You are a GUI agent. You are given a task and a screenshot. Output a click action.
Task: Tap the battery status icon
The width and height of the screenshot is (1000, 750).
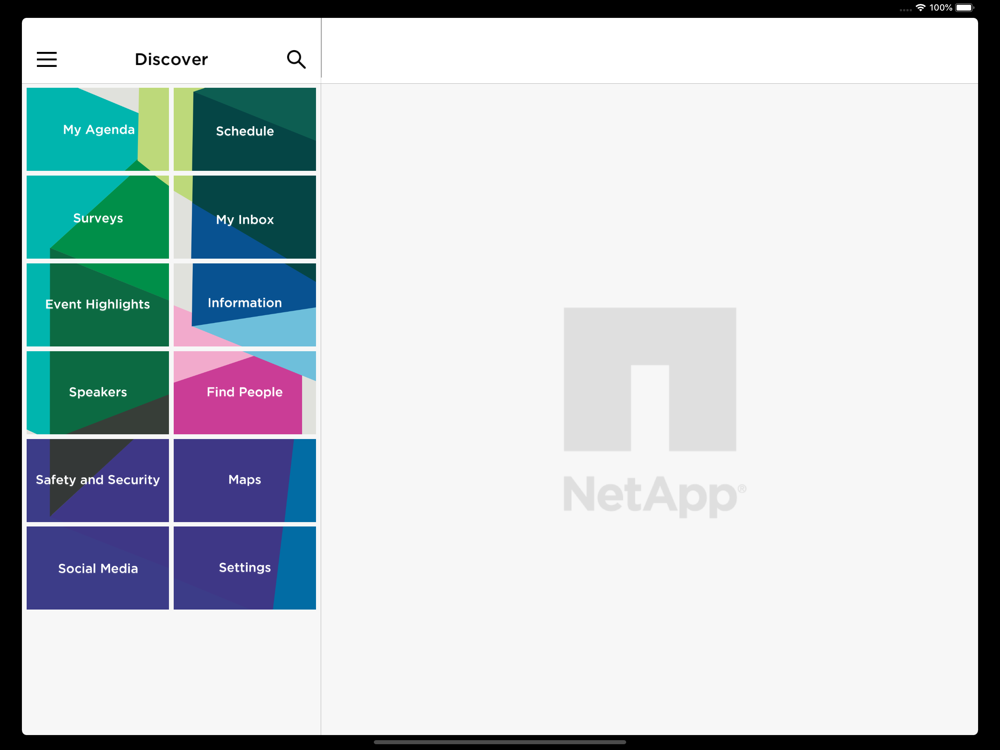click(965, 8)
